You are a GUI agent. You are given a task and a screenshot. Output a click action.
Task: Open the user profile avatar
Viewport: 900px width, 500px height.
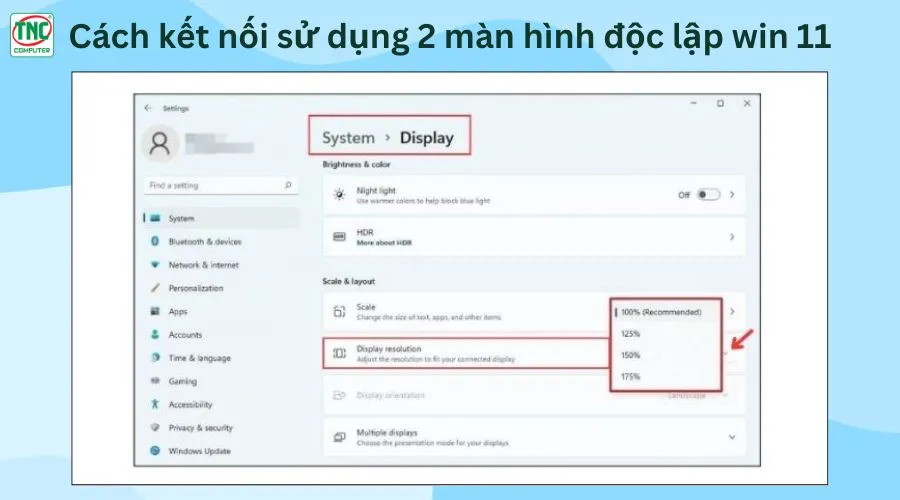[160, 143]
